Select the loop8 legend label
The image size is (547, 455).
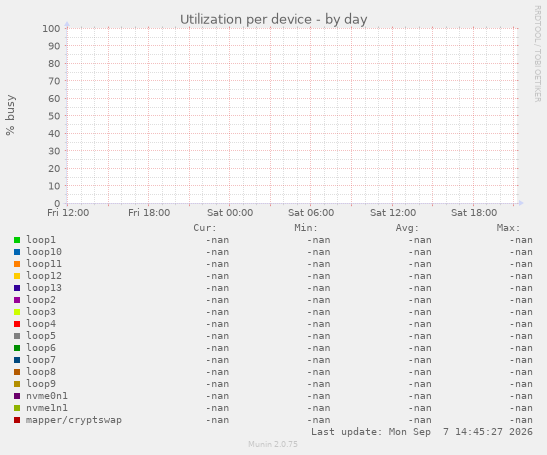41,372
